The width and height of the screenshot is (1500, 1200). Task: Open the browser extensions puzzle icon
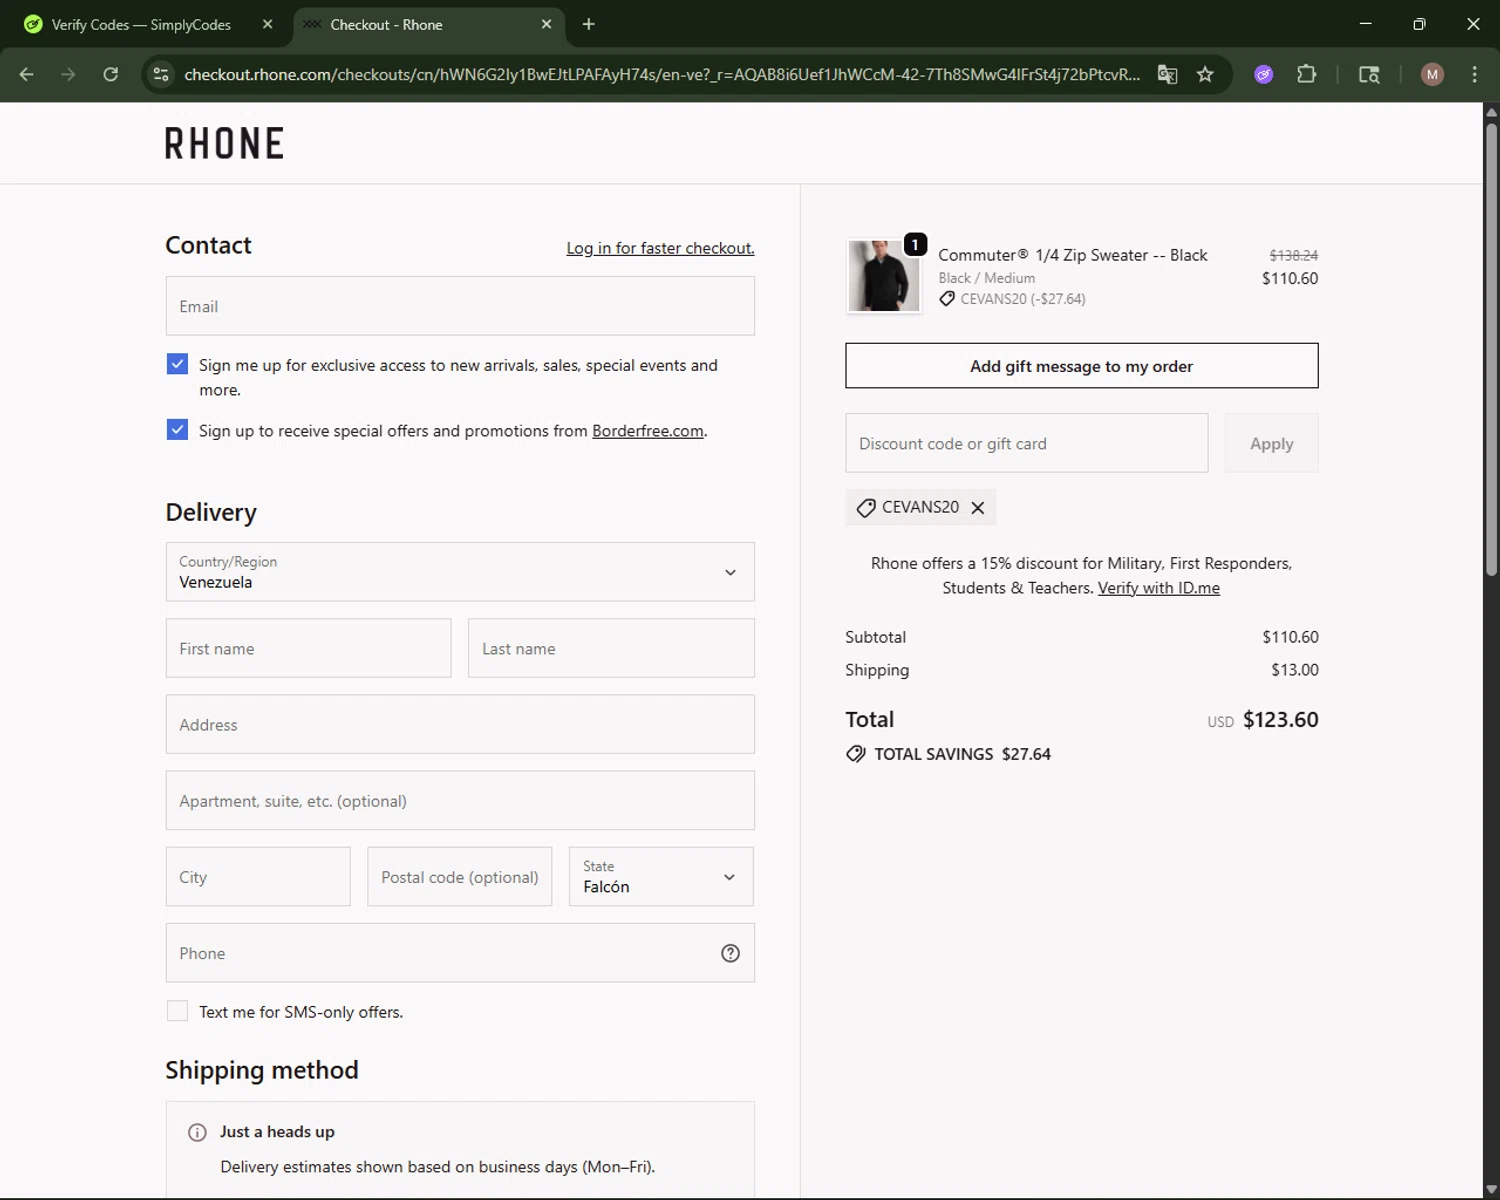coord(1306,74)
